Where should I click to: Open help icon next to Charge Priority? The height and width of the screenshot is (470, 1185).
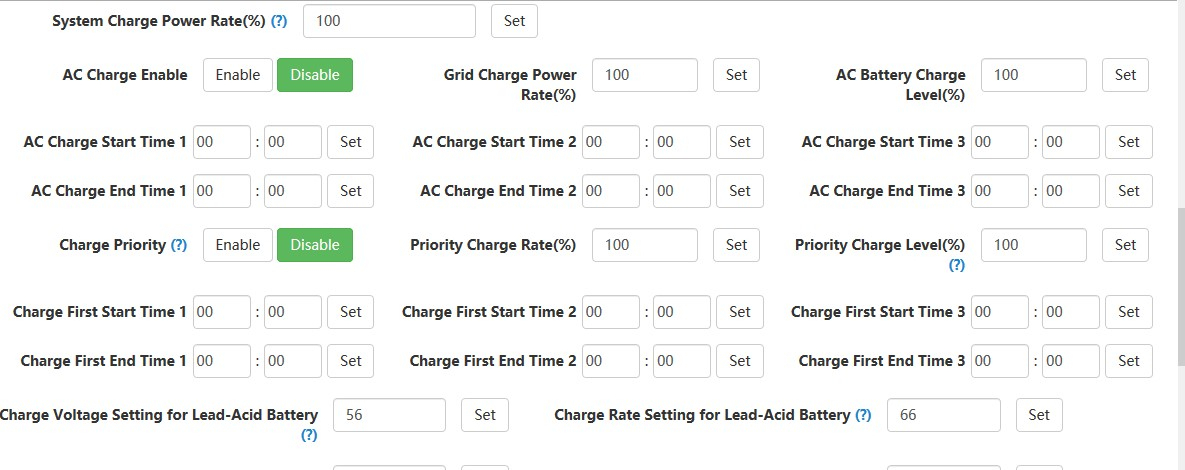pyautogui.click(x=179, y=245)
